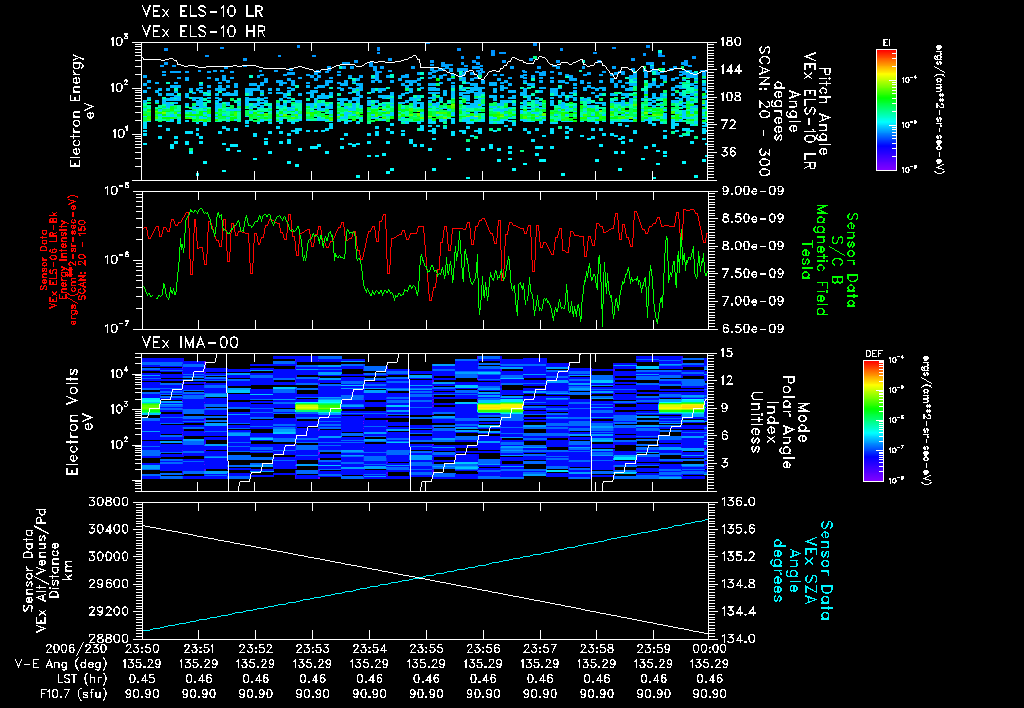Click the "Electron Volts eV" axis label
The width and height of the screenshot is (1024, 708).
tap(78, 422)
